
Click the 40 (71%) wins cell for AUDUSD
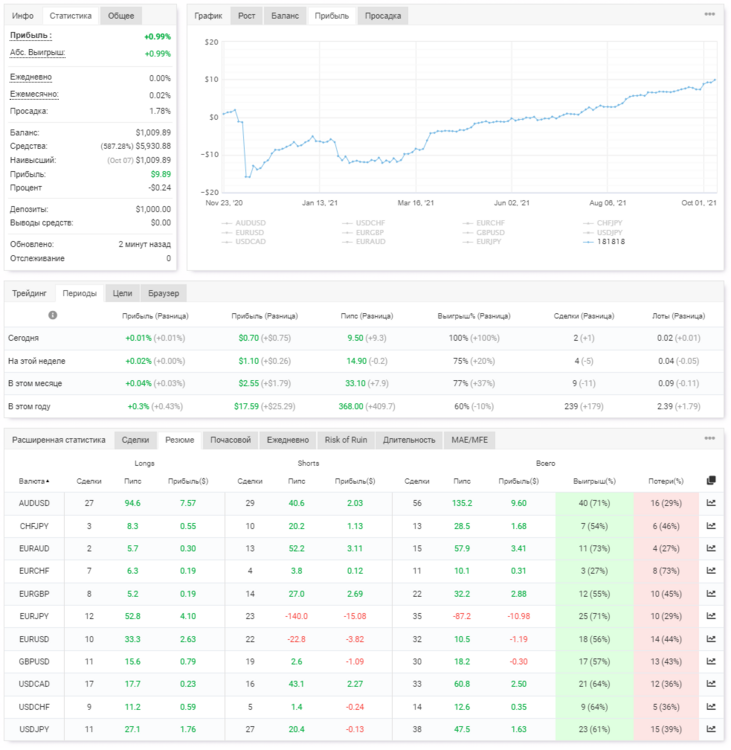(x=594, y=503)
